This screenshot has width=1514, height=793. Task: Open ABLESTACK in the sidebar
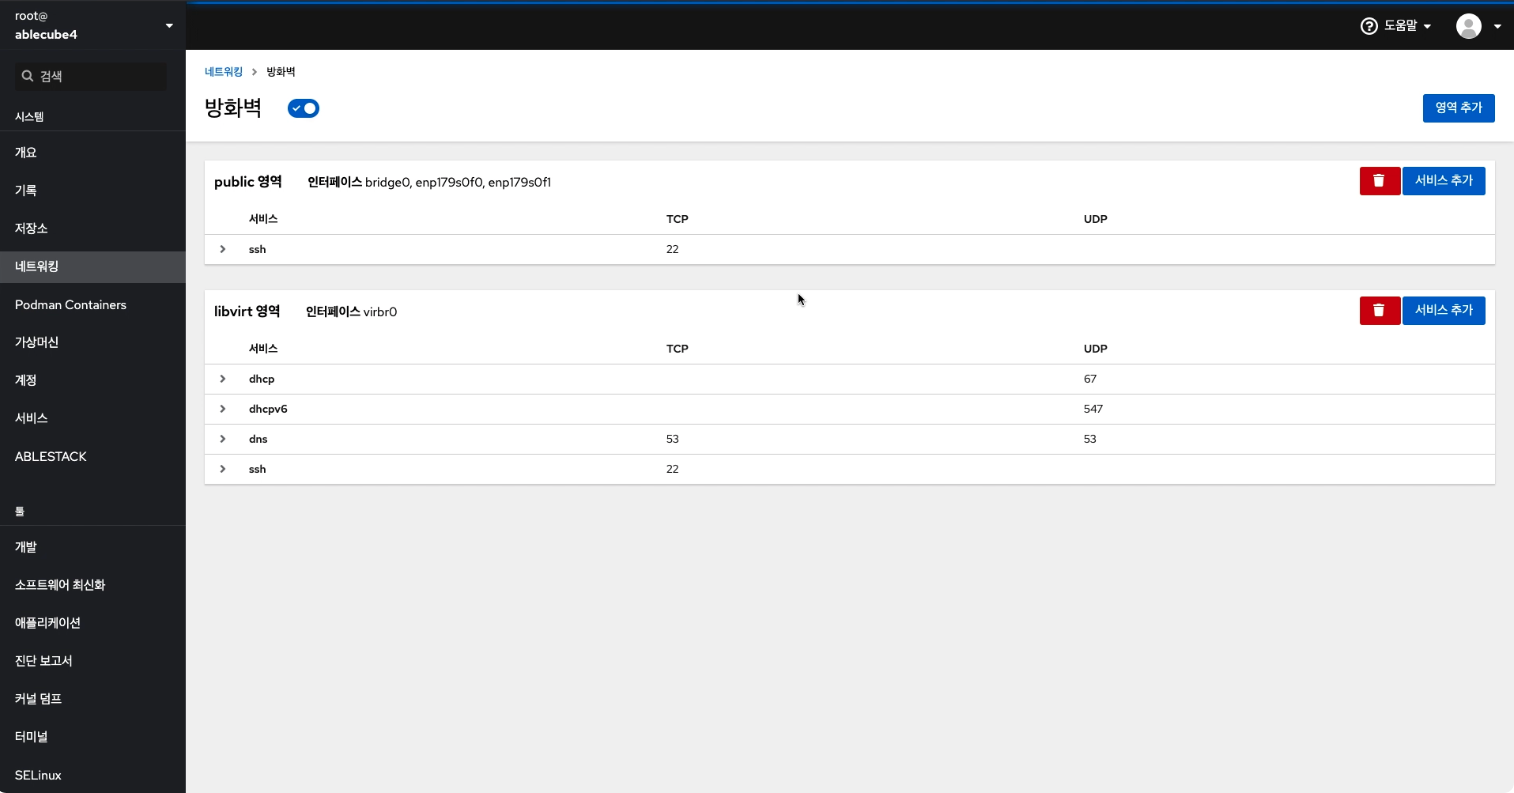(x=93, y=456)
